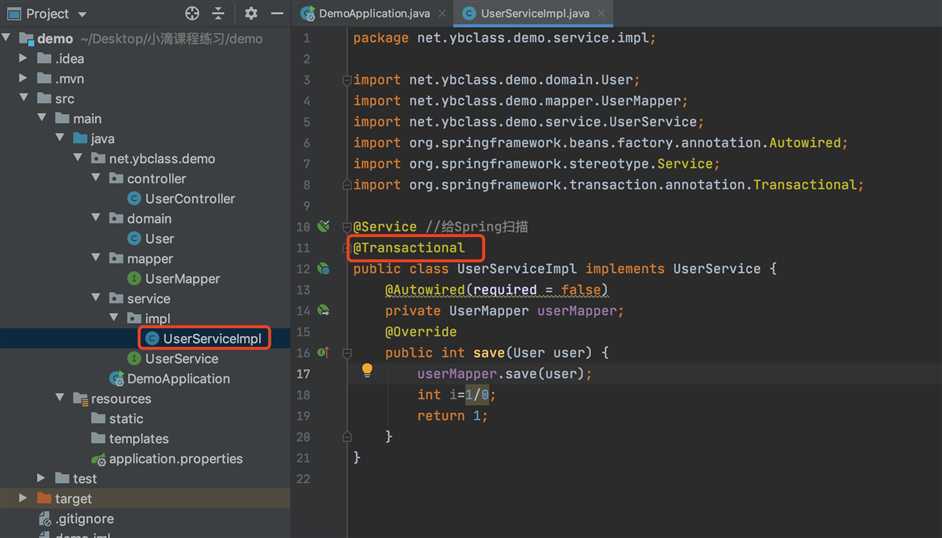The width and height of the screenshot is (942, 538).
Task: Select the templates folder
Action: click(139, 439)
